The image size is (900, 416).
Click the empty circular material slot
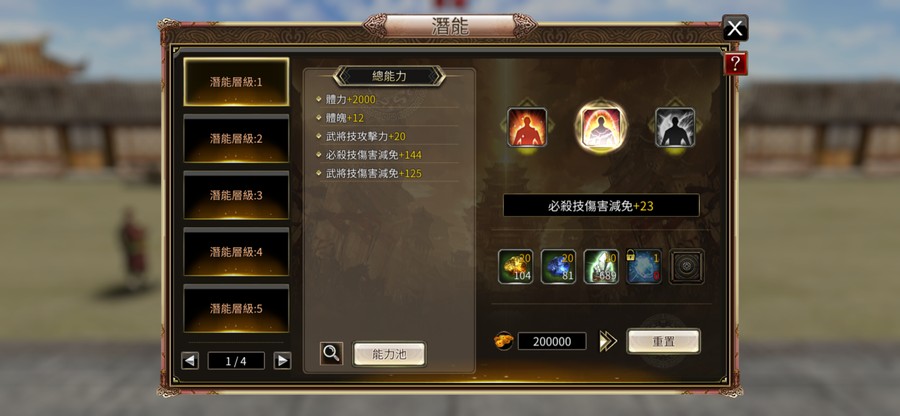686,267
